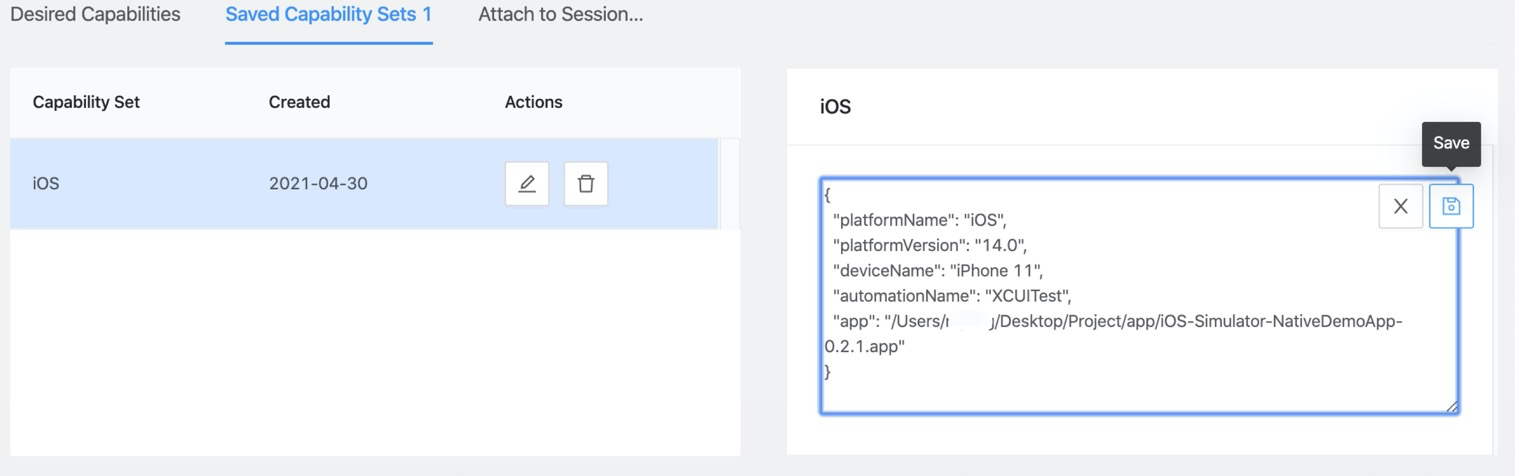This screenshot has width=1515, height=476.
Task: Save the edited capabilities with floppy disk icon
Action: click(x=1451, y=206)
